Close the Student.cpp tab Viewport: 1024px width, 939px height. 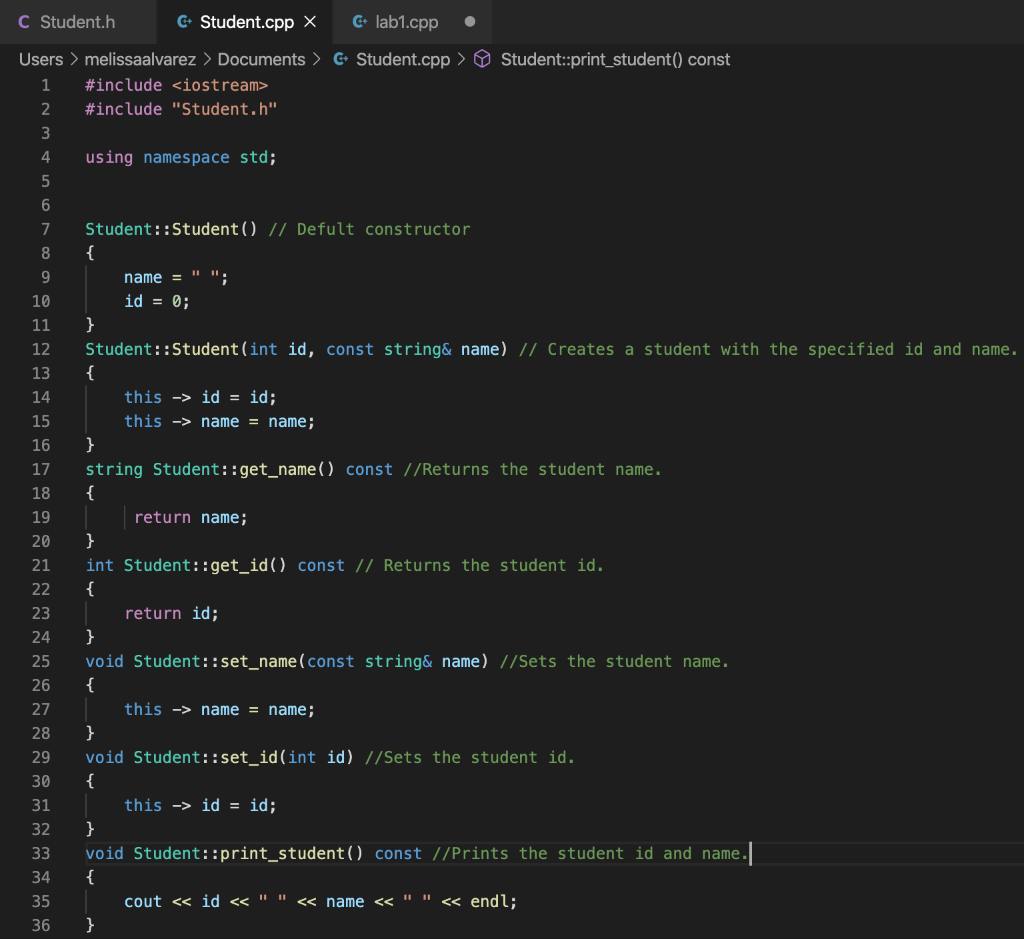coord(310,22)
